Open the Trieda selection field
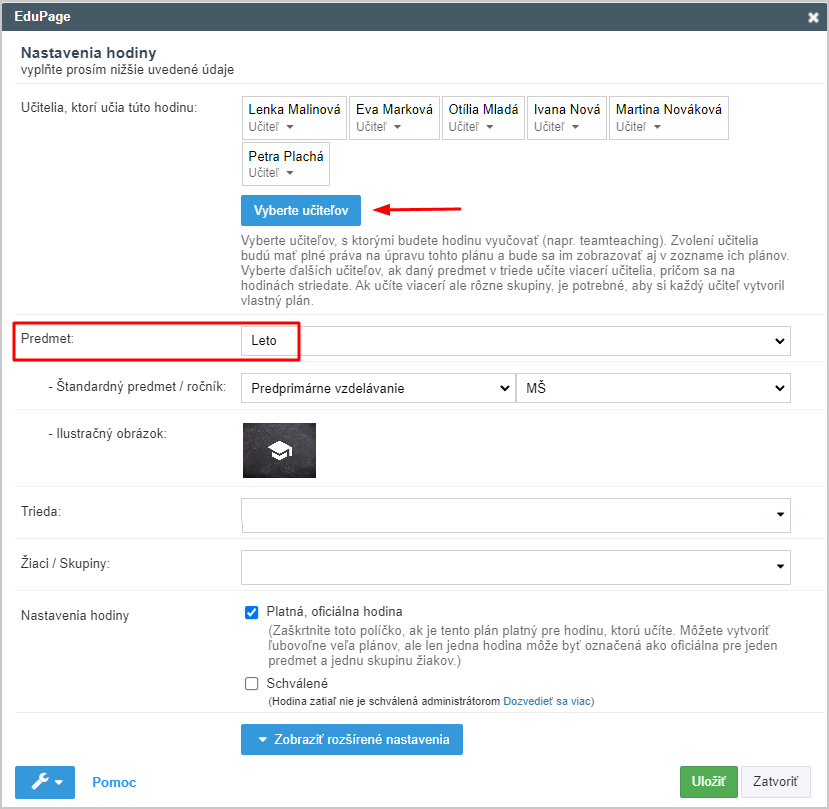Image resolution: width=829 pixels, height=809 pixels. pos(515,515)
